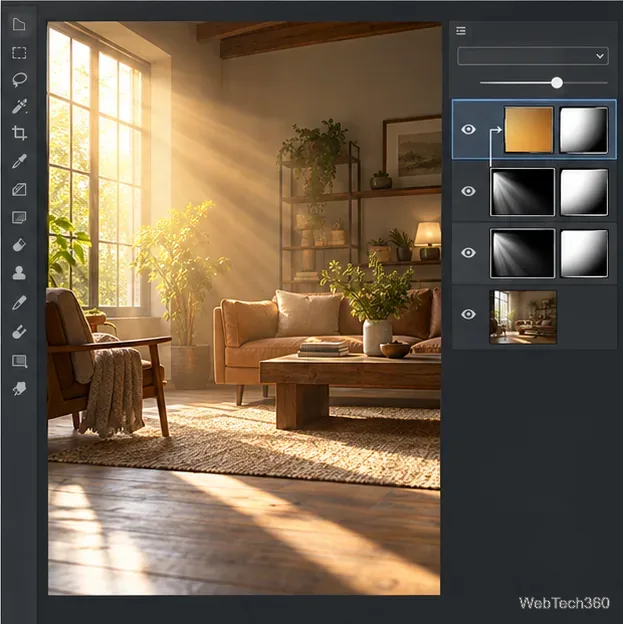The height and width of the screenshot is (624, 623).
Task: Select the top layer's mask thumbnail
Action: pos(584,129)
